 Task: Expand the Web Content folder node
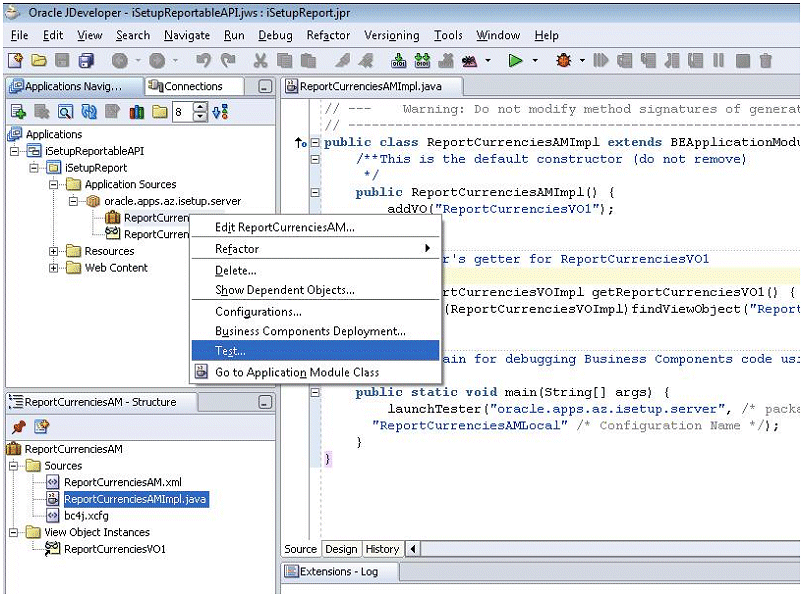pyautogui.click(x=53, y=268)
